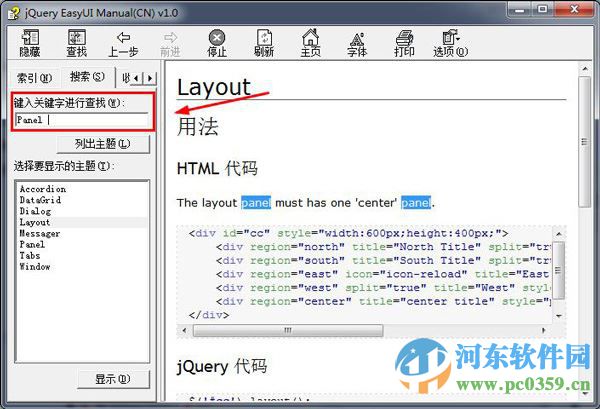Click the code line with region="center"
Viewport: 600px width, 409px height.
coord(383,301)
